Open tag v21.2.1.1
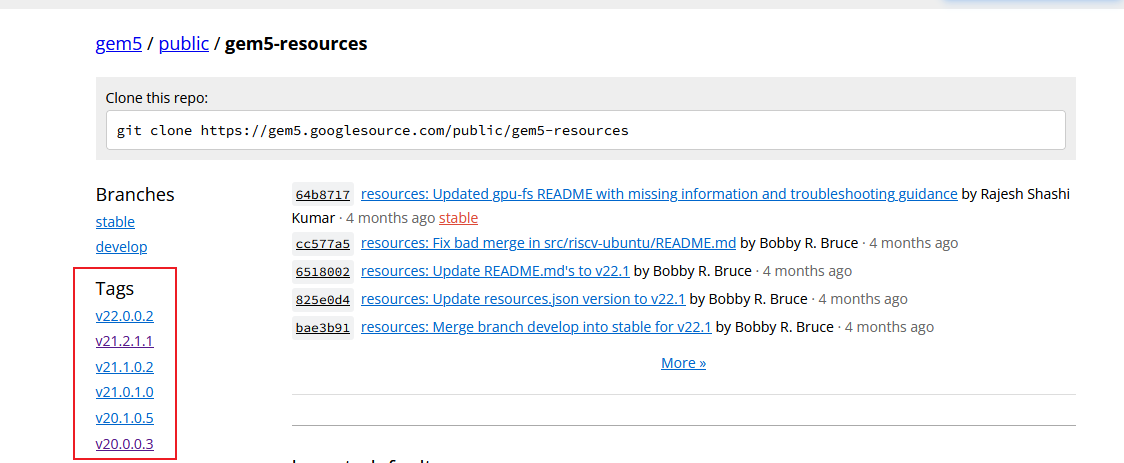The height and width of the screenshot is (463, 1124). tap(124, 341)
